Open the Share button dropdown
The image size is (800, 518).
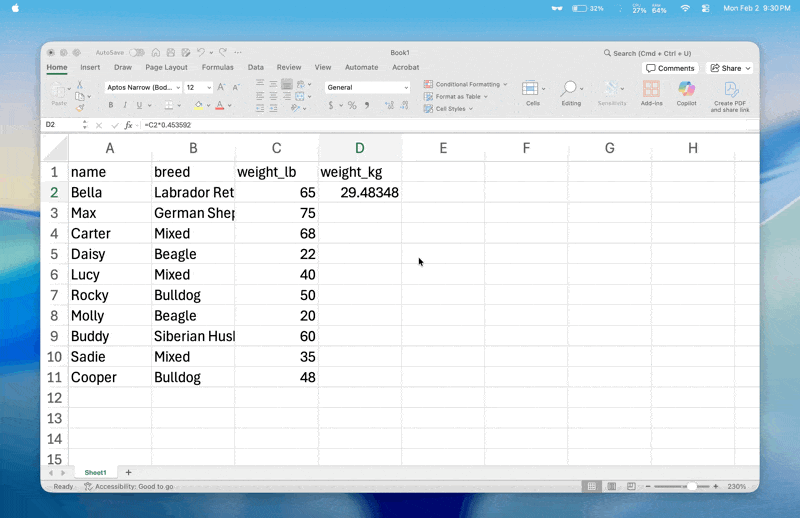click(748, 68)
